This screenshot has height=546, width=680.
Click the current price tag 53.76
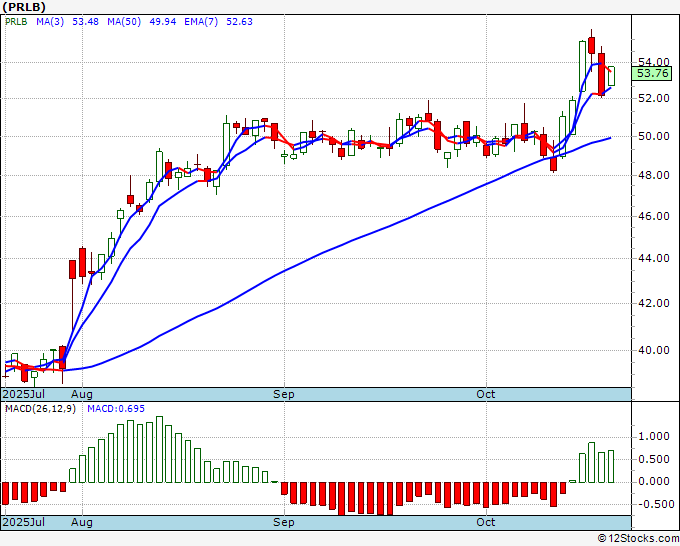[x=652, y=73]
